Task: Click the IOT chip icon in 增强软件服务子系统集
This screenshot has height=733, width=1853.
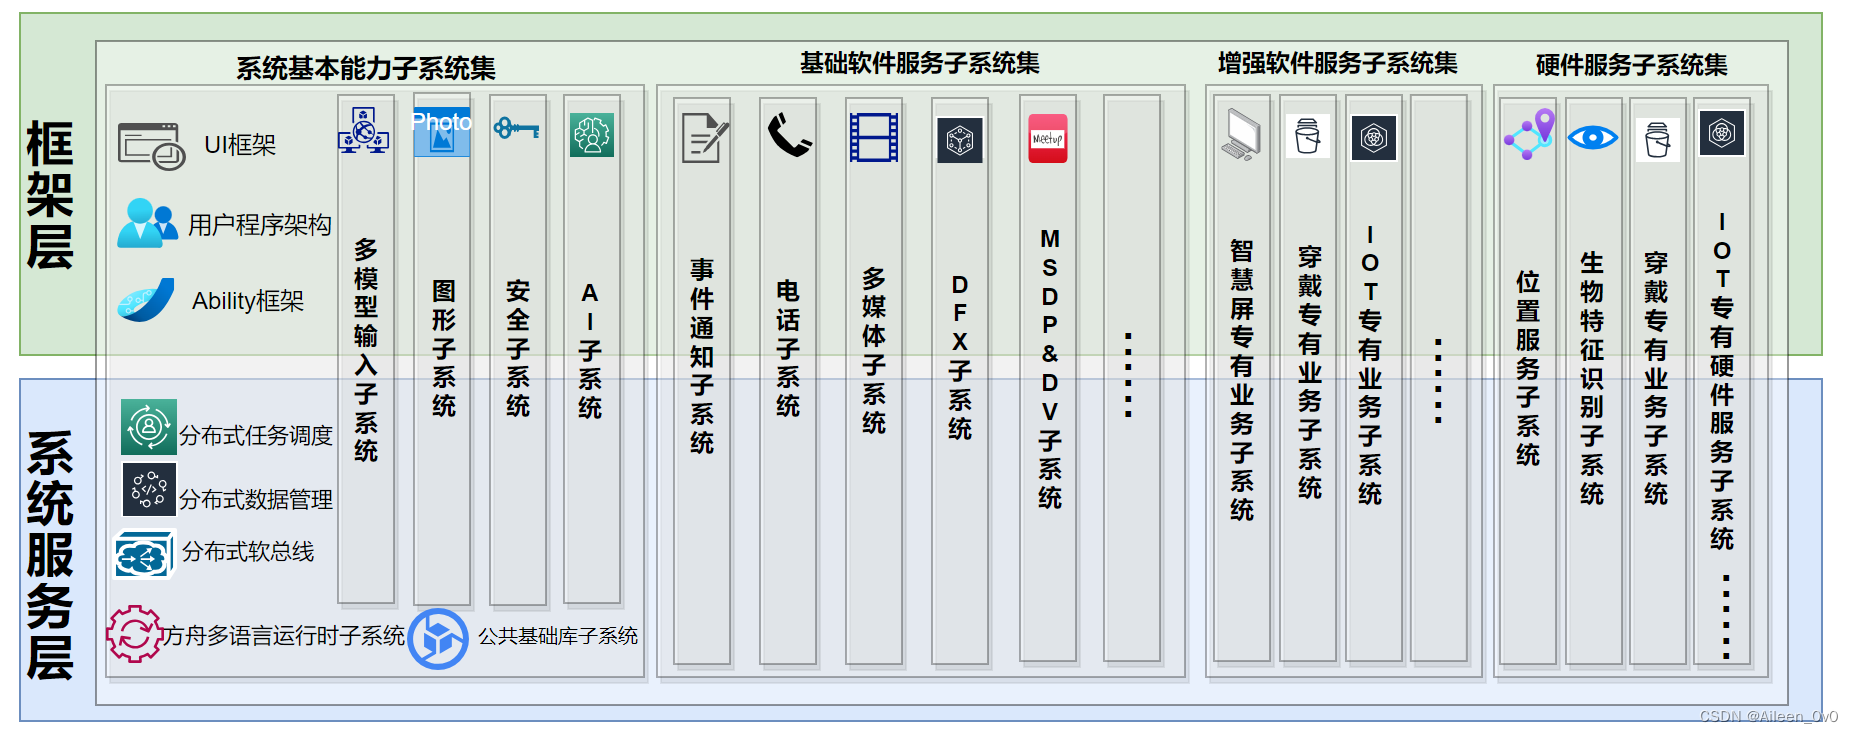Action: (1374, 138)
